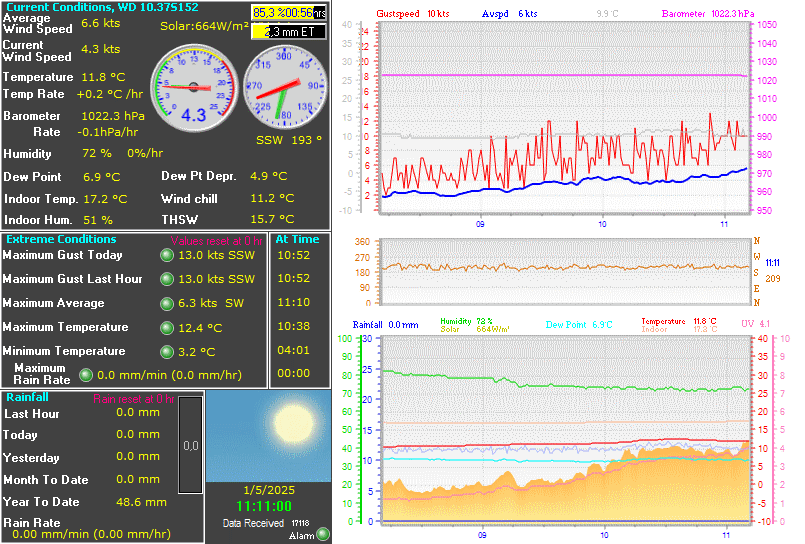Click the wind speed and barometer graph
The height and width of the screenshot is (544, 805).
(x=565, y=117)
